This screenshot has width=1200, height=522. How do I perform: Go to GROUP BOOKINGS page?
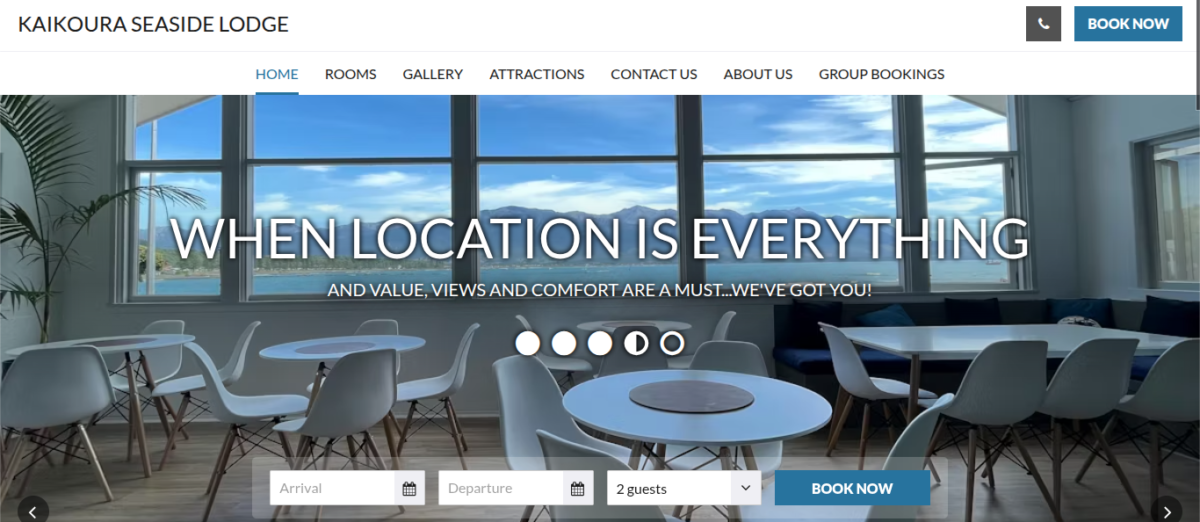tap(881, 74)
